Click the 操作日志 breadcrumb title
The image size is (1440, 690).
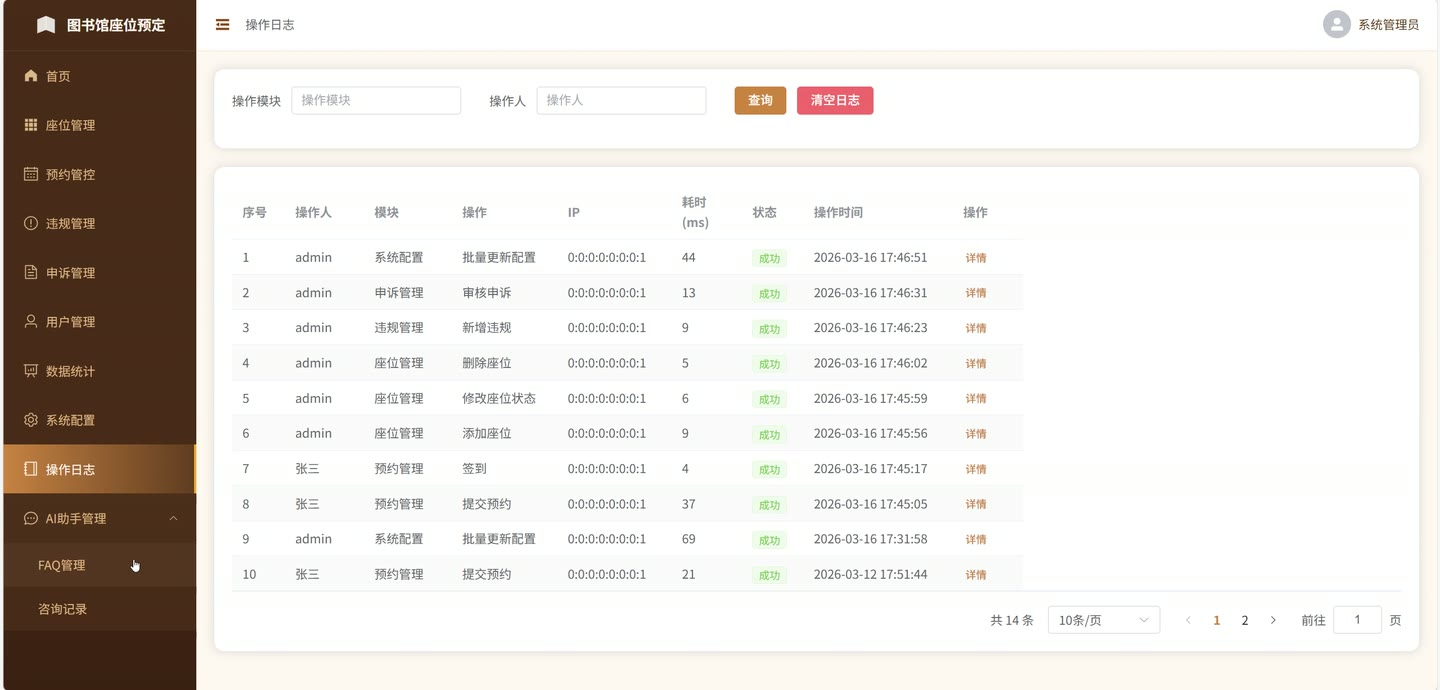click(270, 24)
